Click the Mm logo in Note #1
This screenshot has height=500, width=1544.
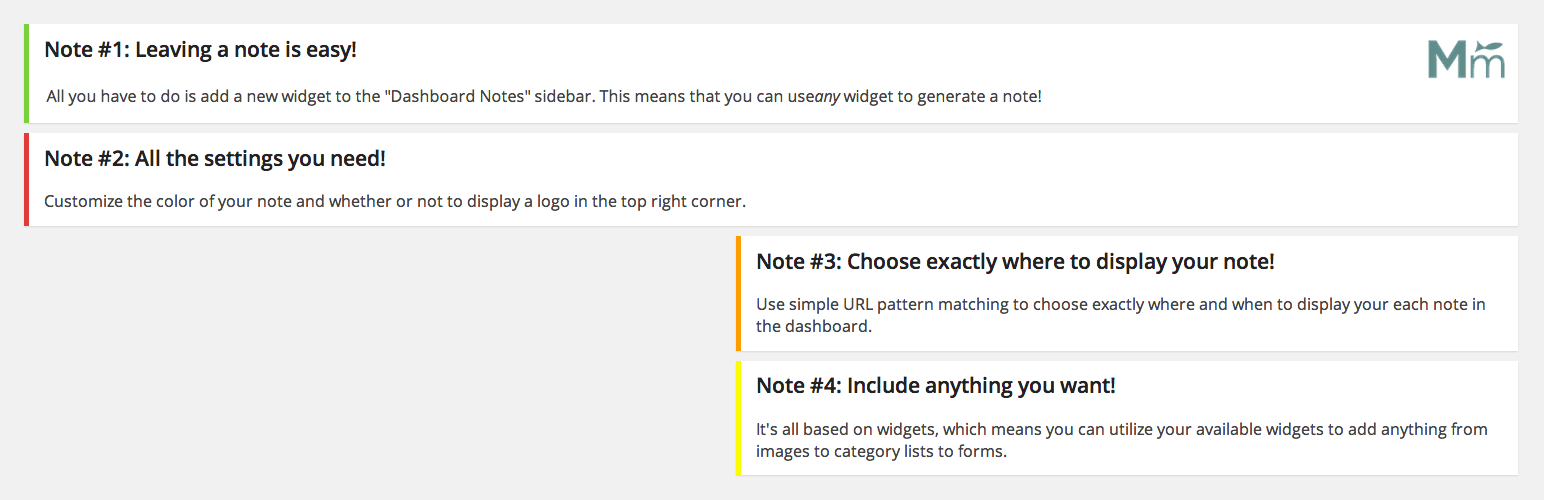(x=1466, y=60)
